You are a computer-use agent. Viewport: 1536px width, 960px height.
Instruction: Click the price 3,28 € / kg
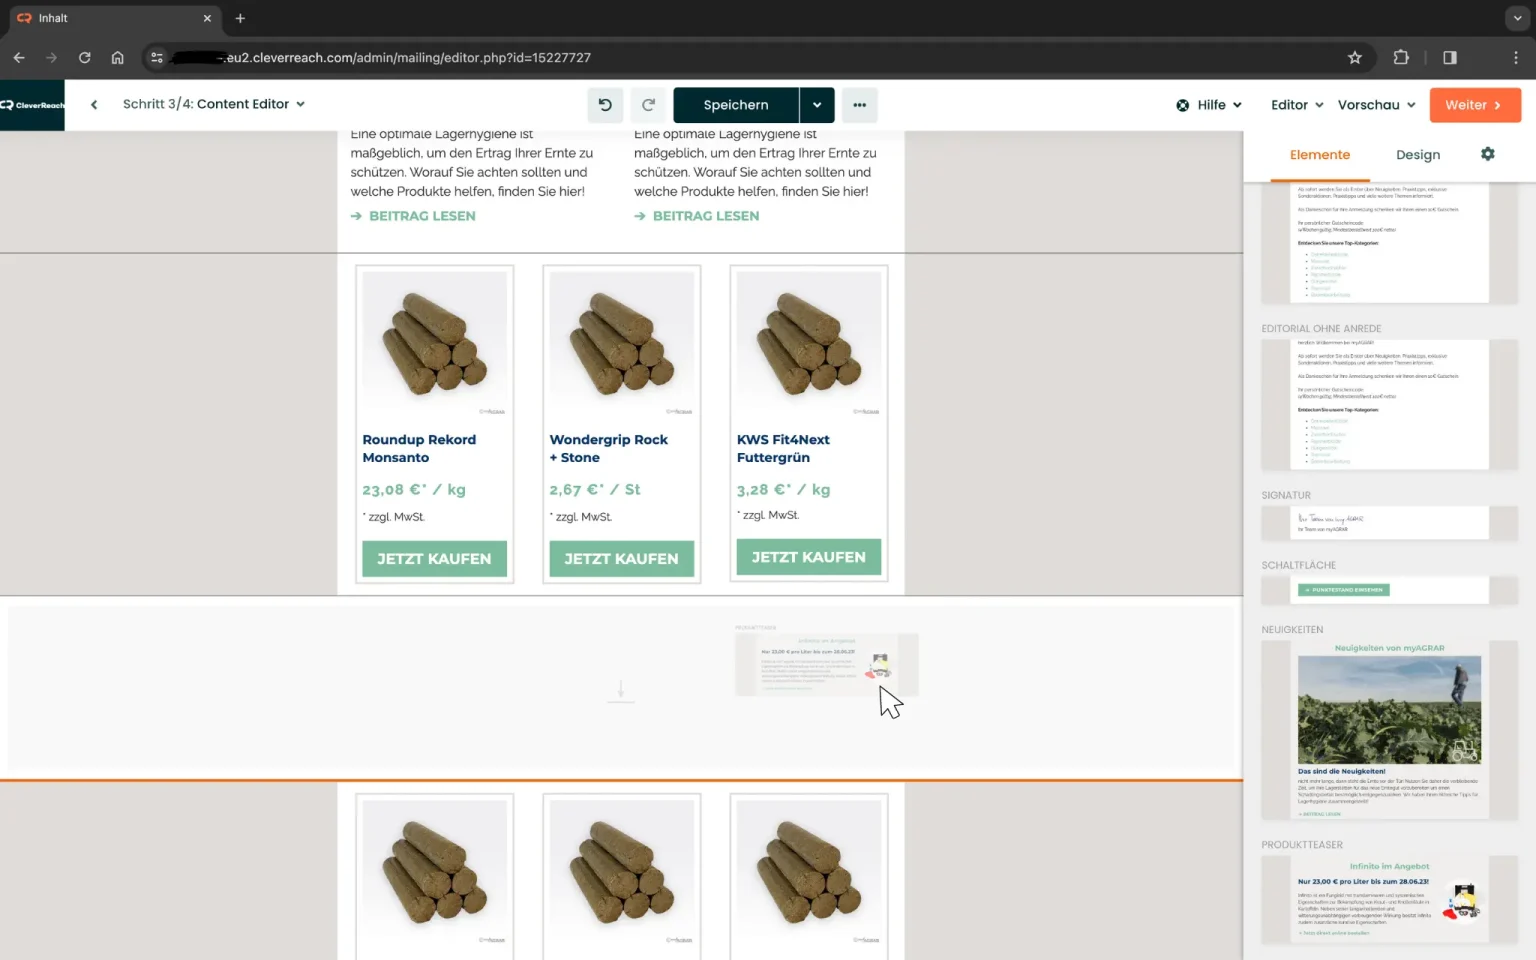tap(784, 489)
